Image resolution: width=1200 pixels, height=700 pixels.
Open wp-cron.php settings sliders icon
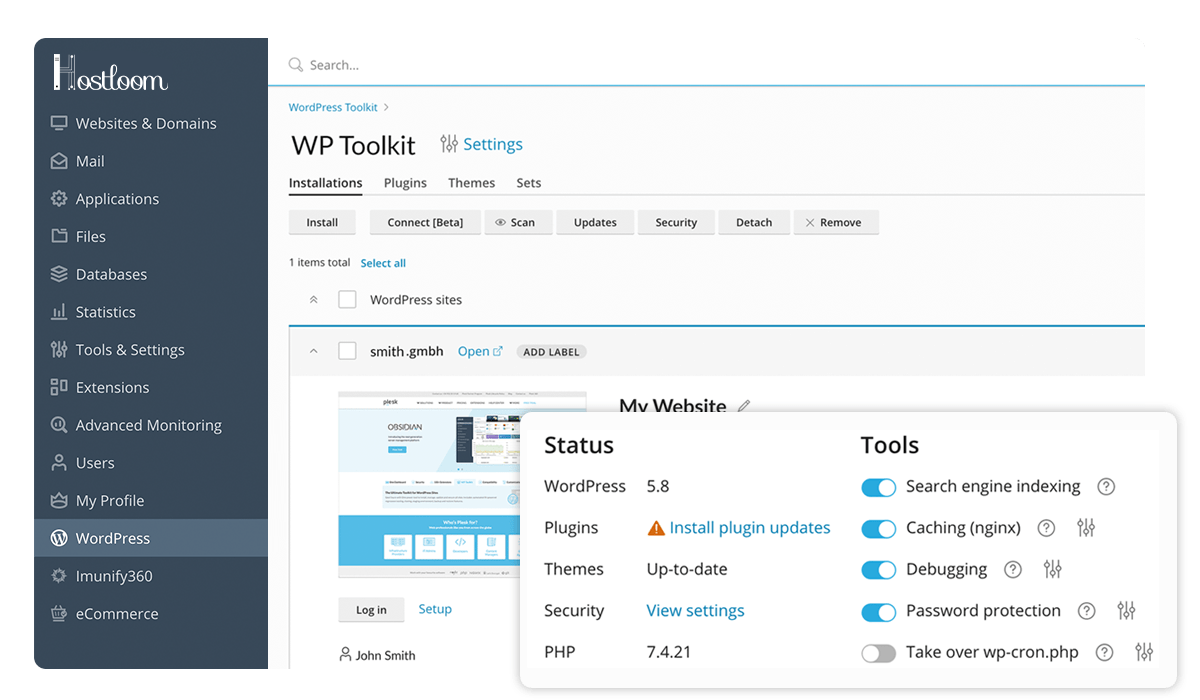click(1144, 652)
